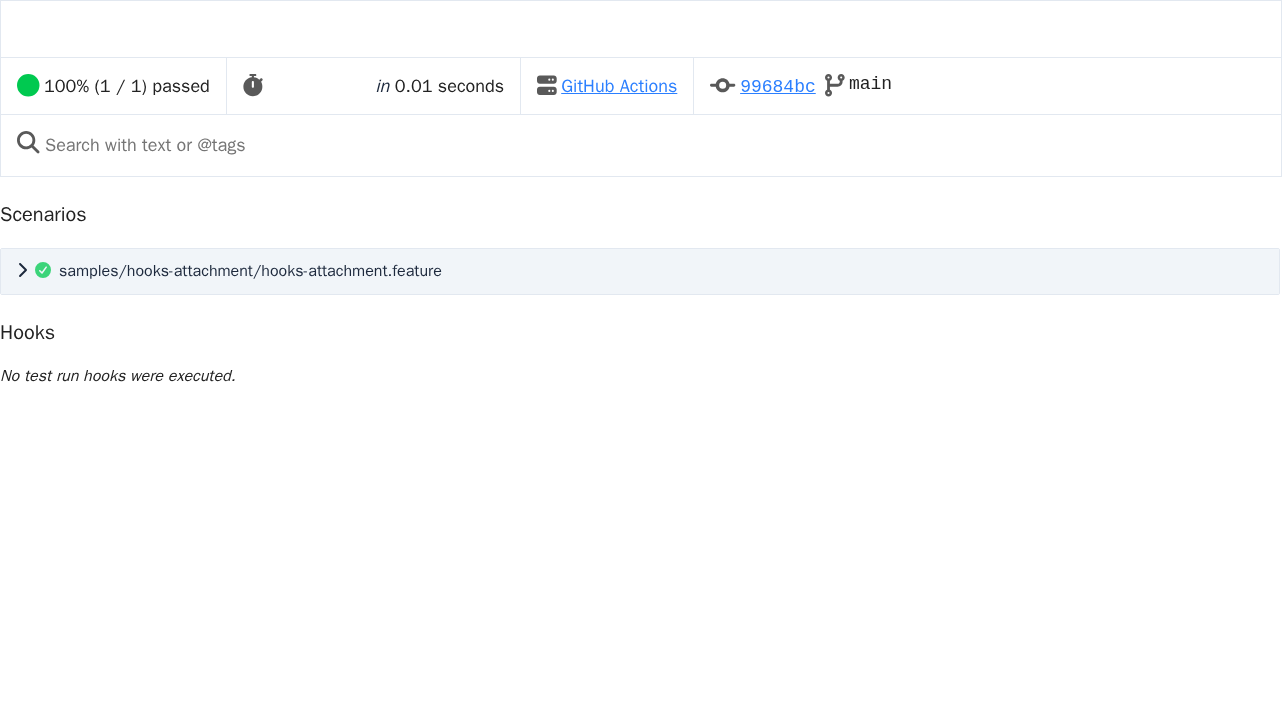Click the green passed status circle
Screen dimensions: 1282x720
28,86
